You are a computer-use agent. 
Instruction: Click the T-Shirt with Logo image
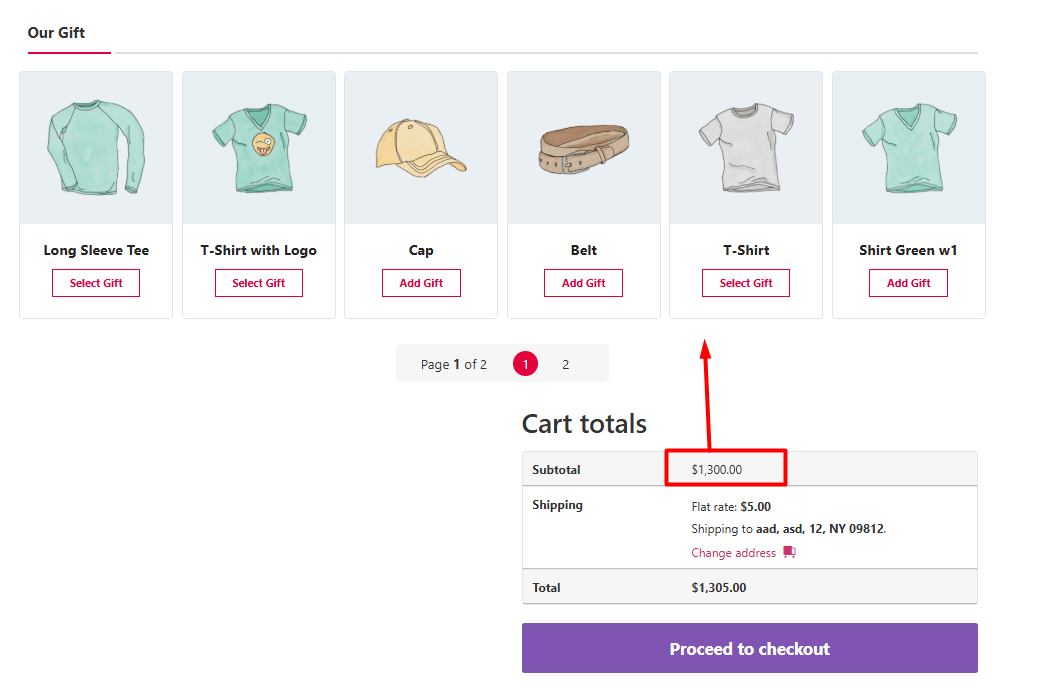259,148
